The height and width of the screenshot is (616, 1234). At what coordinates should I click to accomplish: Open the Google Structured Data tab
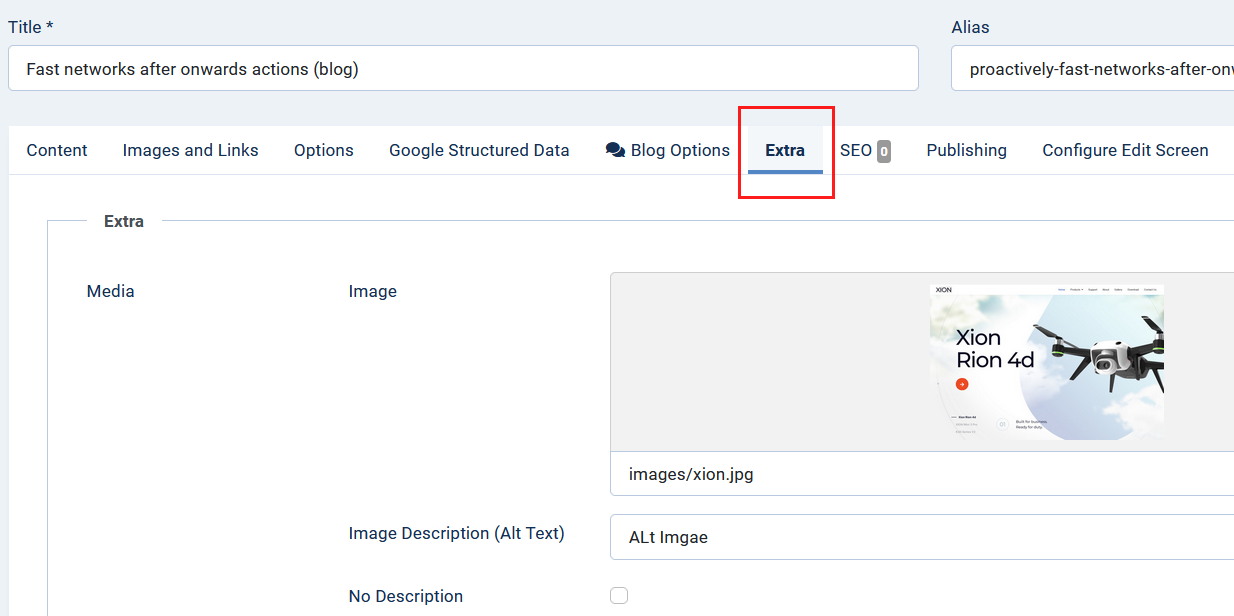pos(479,150)
